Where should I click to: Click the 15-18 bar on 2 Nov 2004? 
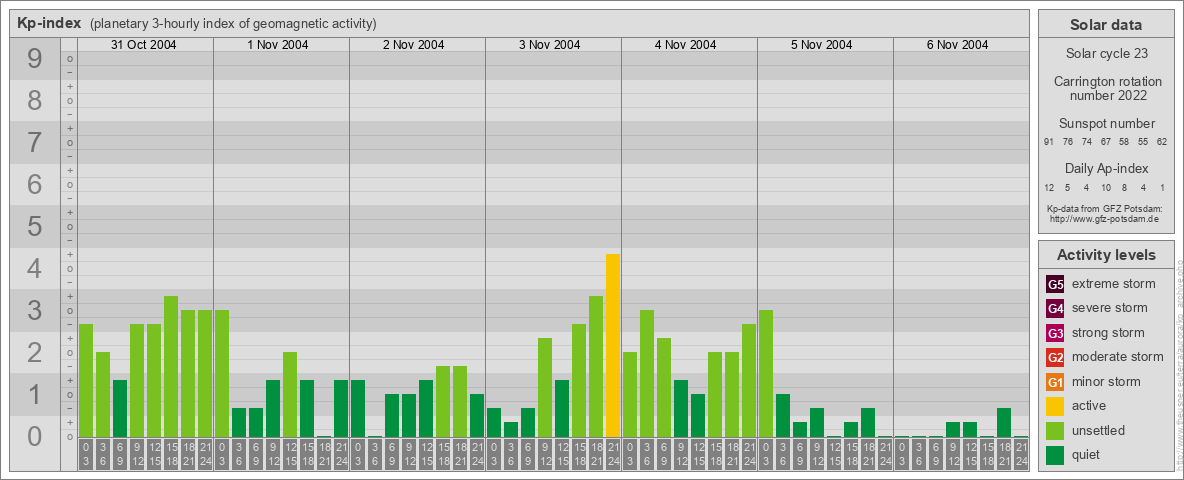(442, 402)
